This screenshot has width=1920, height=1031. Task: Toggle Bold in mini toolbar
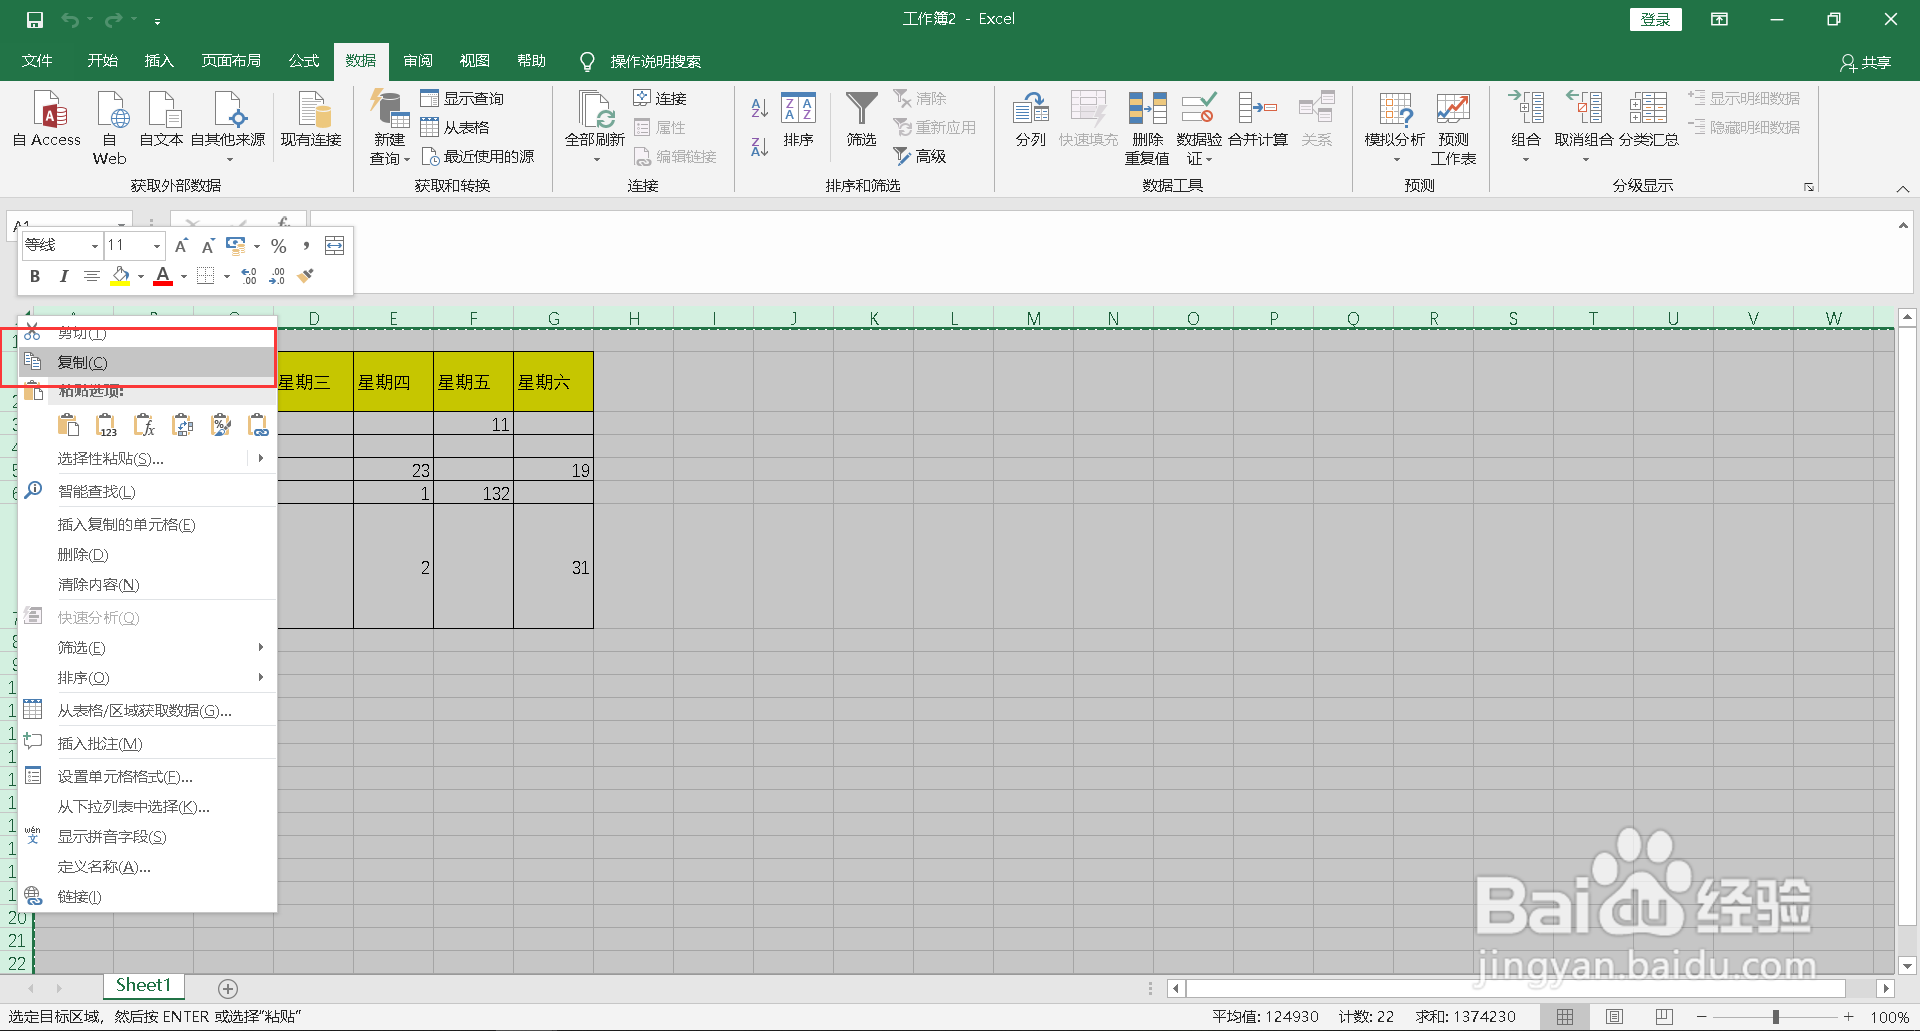[x=35, y=276]
